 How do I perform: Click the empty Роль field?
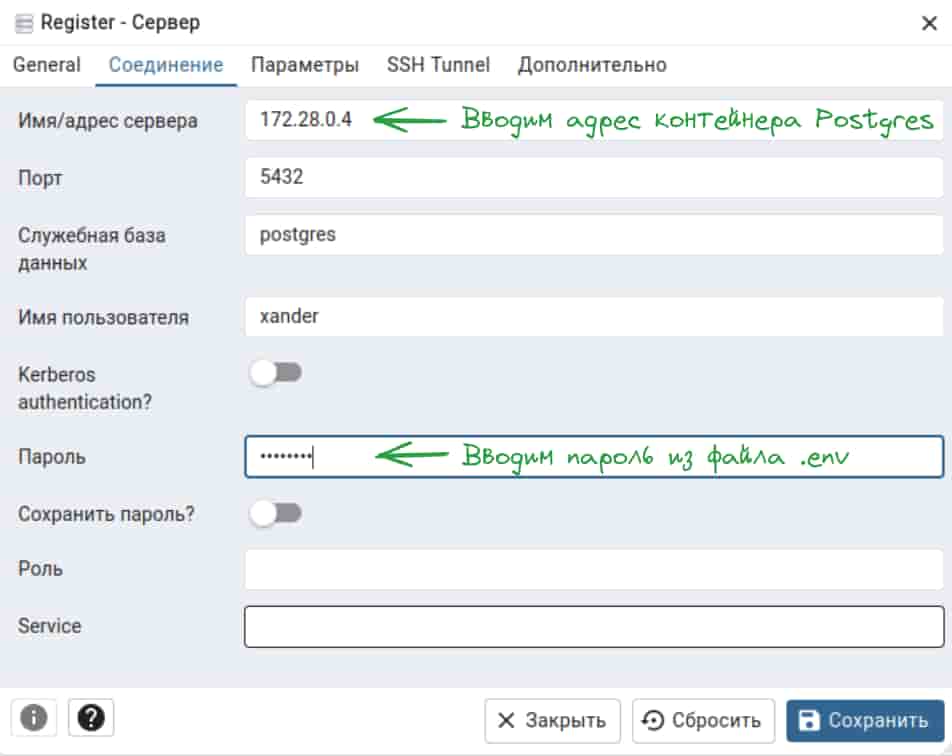click(594, 569)
